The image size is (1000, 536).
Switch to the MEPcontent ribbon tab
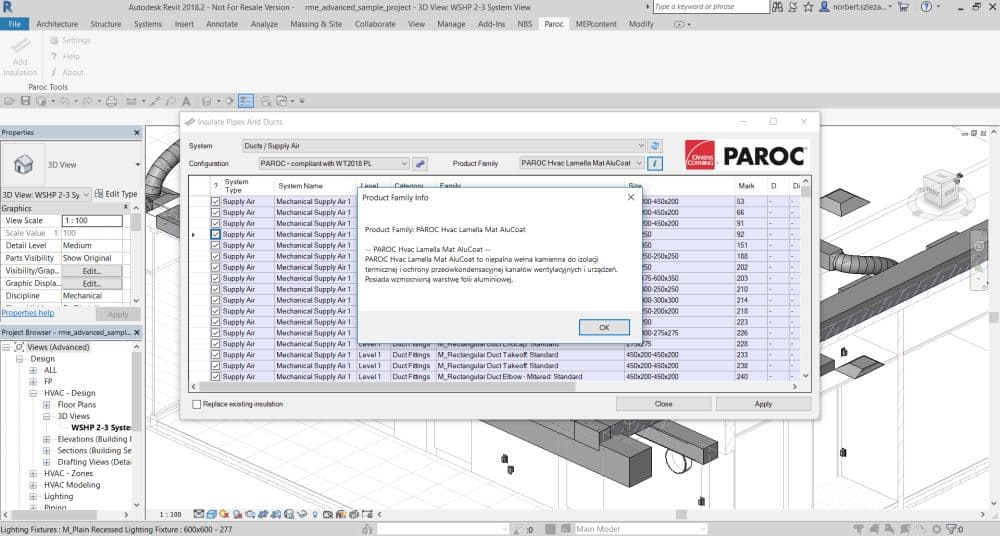[x=594, y=23]
